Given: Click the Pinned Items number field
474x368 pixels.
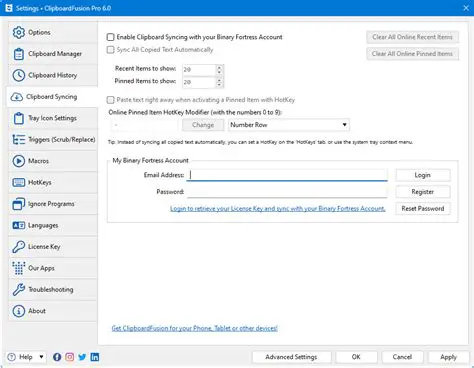Looking at the screenshot, I should coord(199,82).
